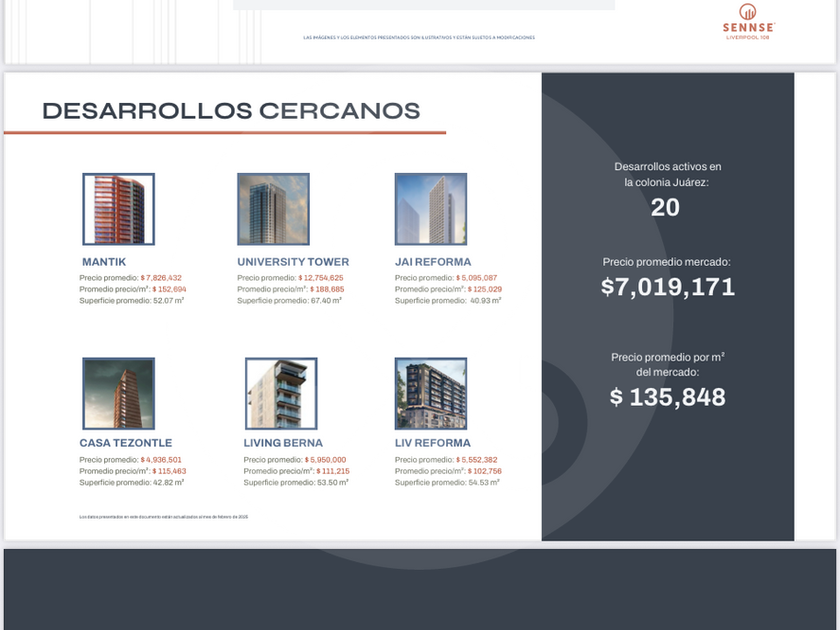Click the active developments count 20
The image size is (840, 630).
[x=665, y=208]
